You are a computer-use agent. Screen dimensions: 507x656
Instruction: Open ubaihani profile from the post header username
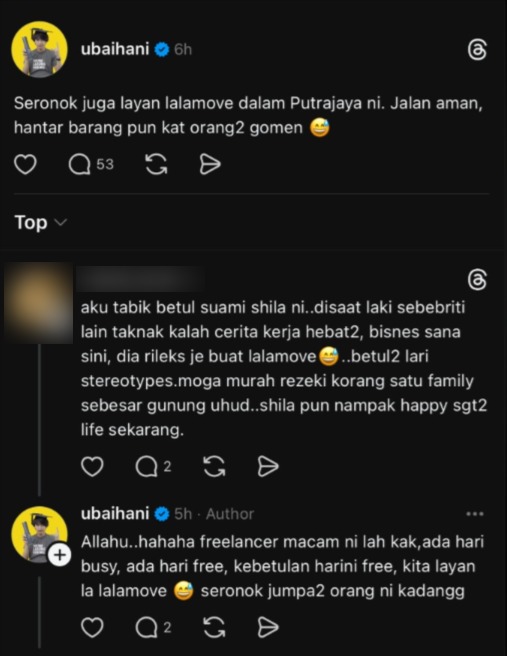(x=115, y=49)
